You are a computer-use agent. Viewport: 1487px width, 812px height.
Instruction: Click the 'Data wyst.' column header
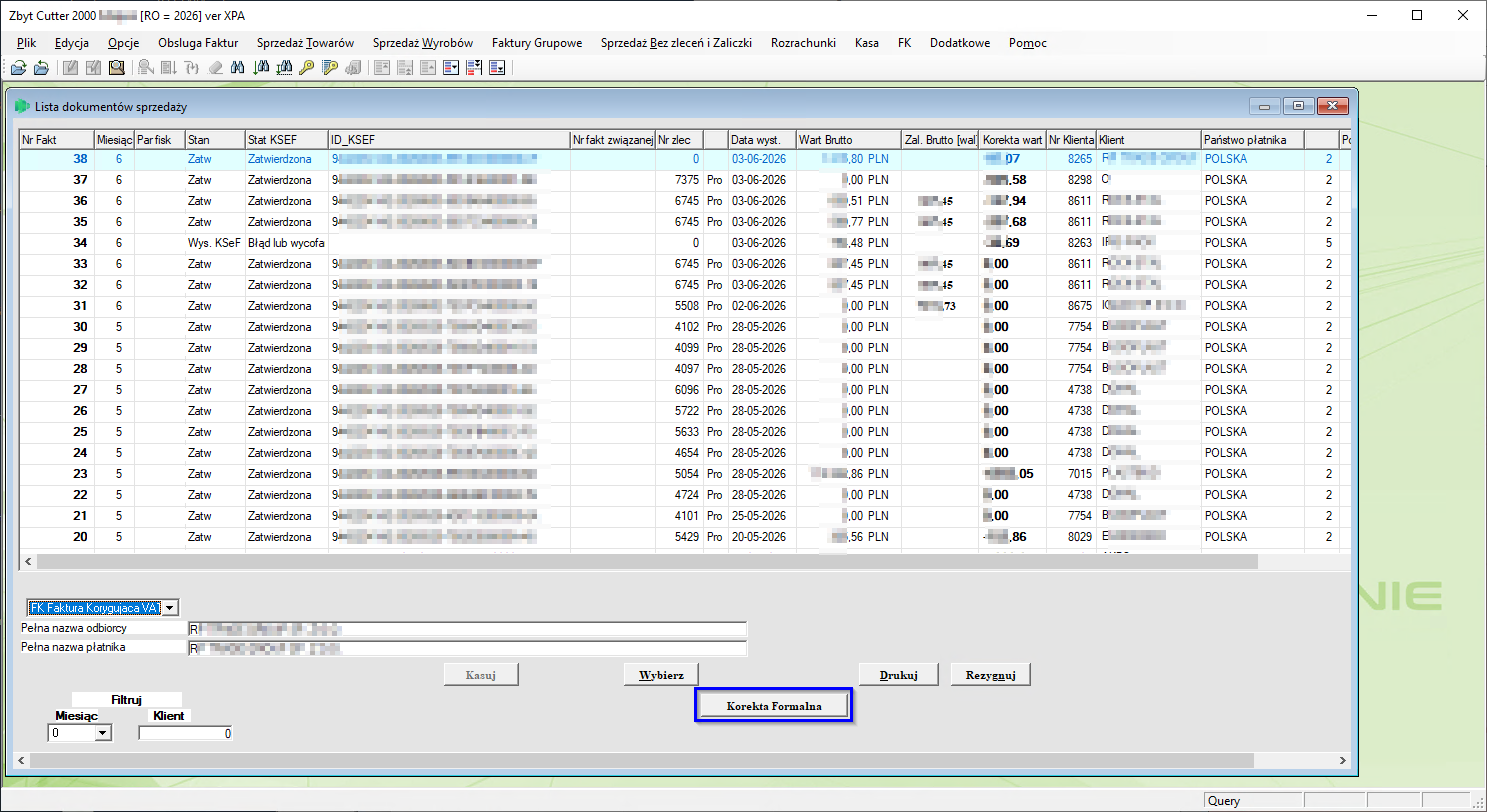pos(761,140)
